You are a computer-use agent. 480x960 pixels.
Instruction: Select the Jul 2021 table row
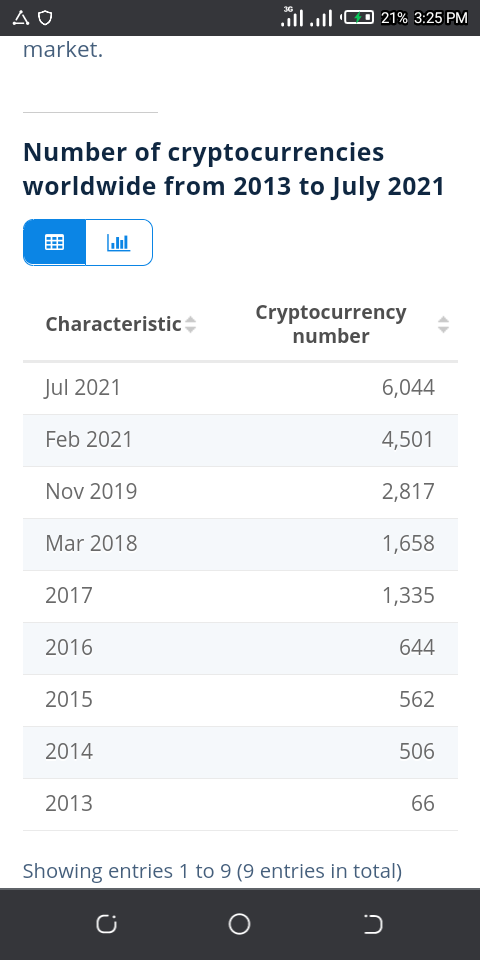[x=240, y=388]
